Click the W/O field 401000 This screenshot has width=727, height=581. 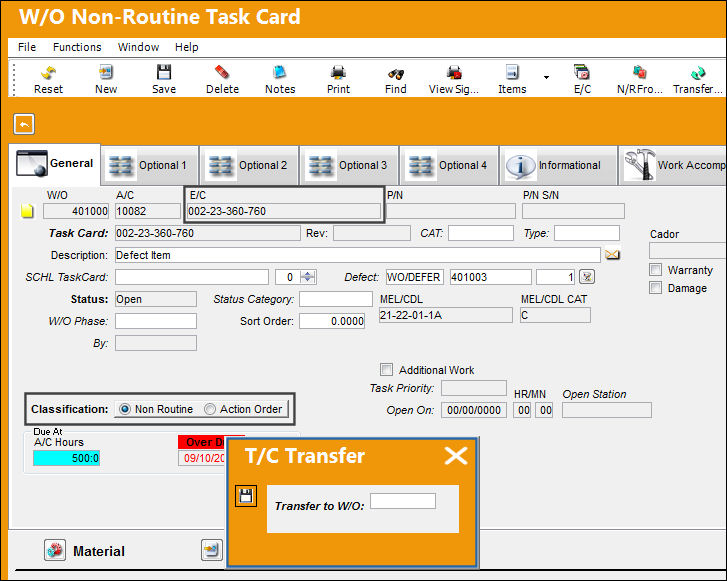76,211
